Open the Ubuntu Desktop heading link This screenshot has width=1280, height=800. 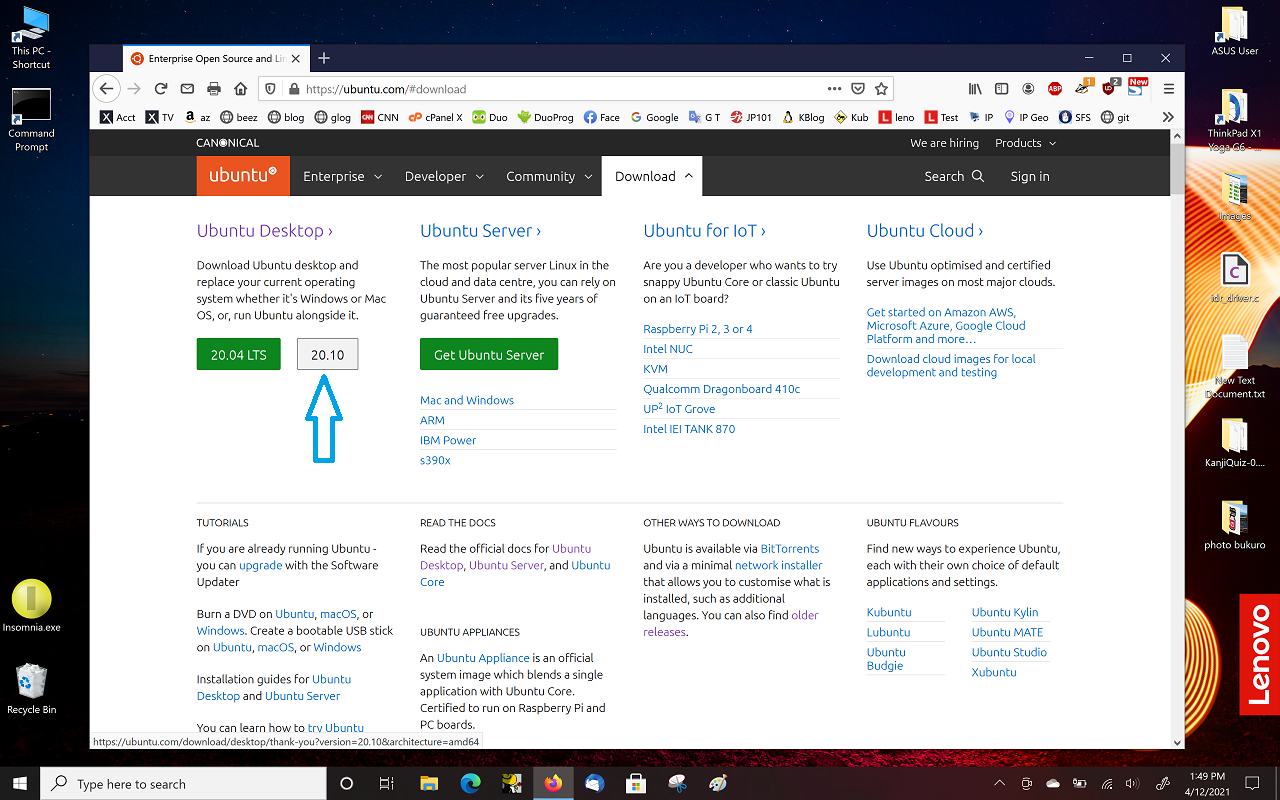265,231
